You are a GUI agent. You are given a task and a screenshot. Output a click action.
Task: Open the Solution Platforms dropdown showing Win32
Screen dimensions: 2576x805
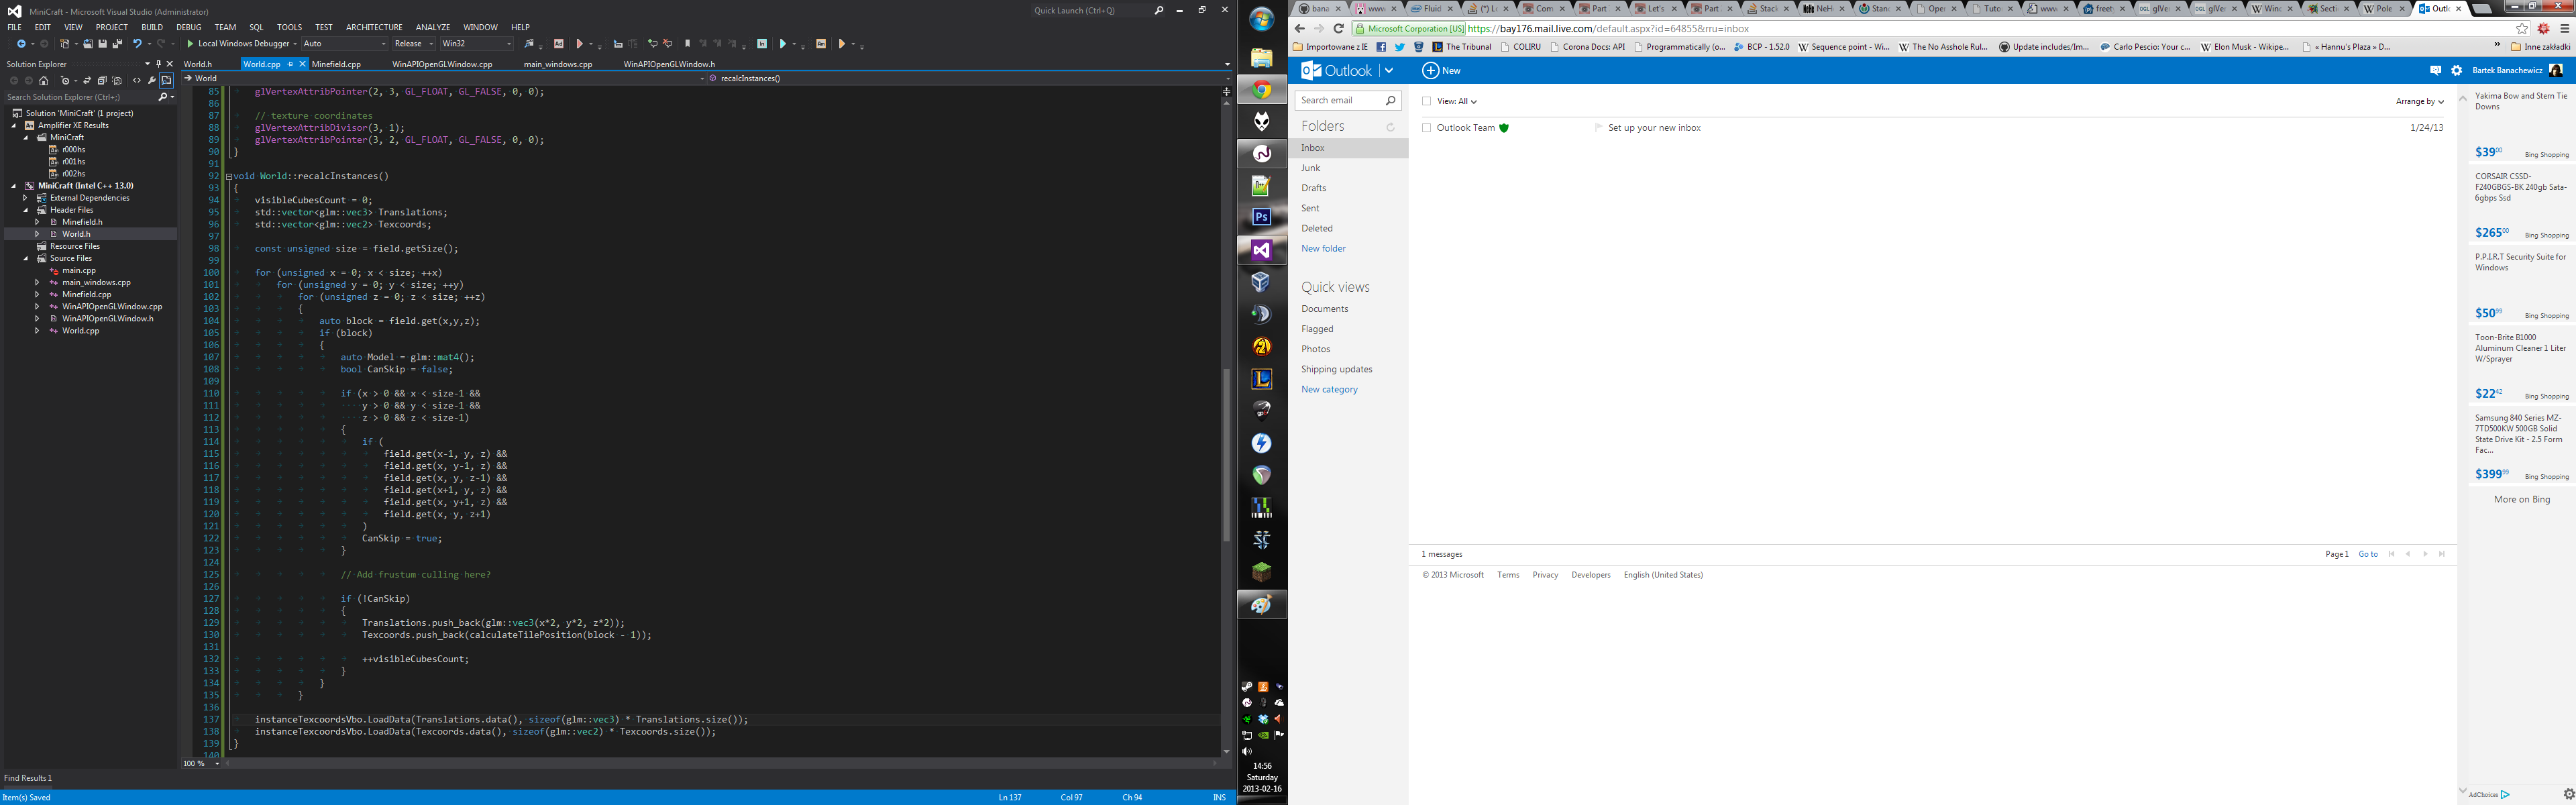click(x=477, y=44)
